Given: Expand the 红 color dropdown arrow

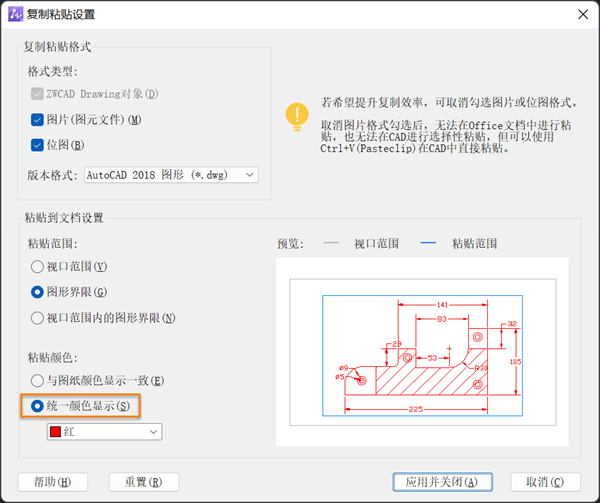Looking at the screenshot, I should point(153,432).
